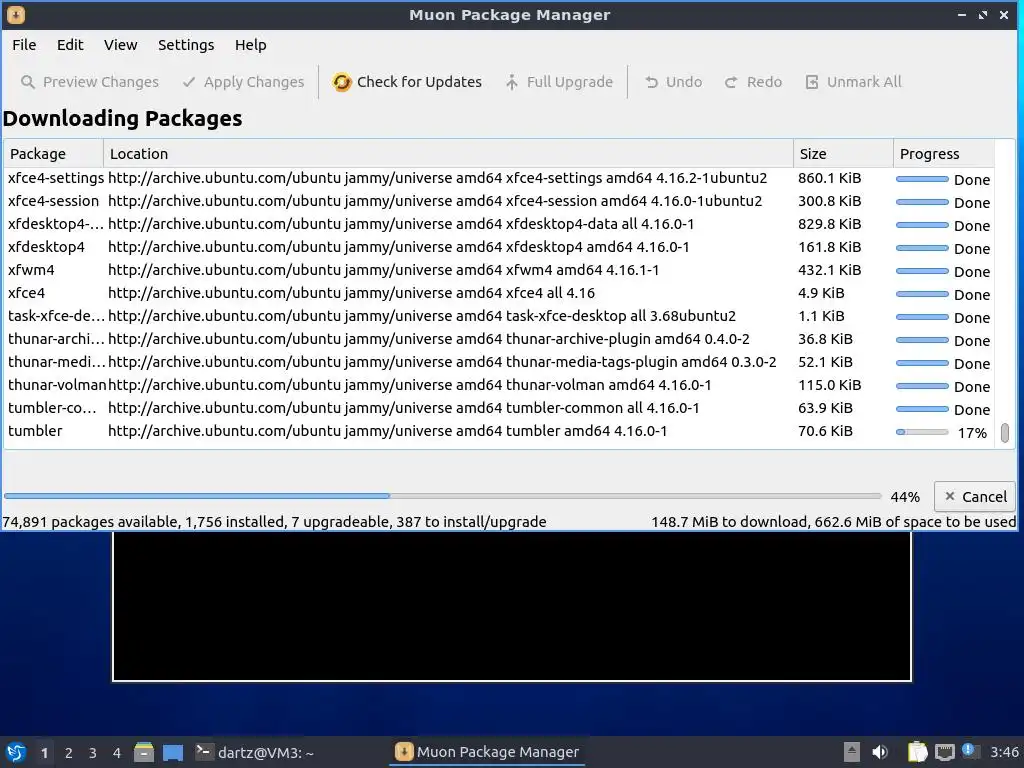The width and height of the screenshot is (1024, 768).
Task: Click the show desktop taskbar icon
Action: click(173, 752)
